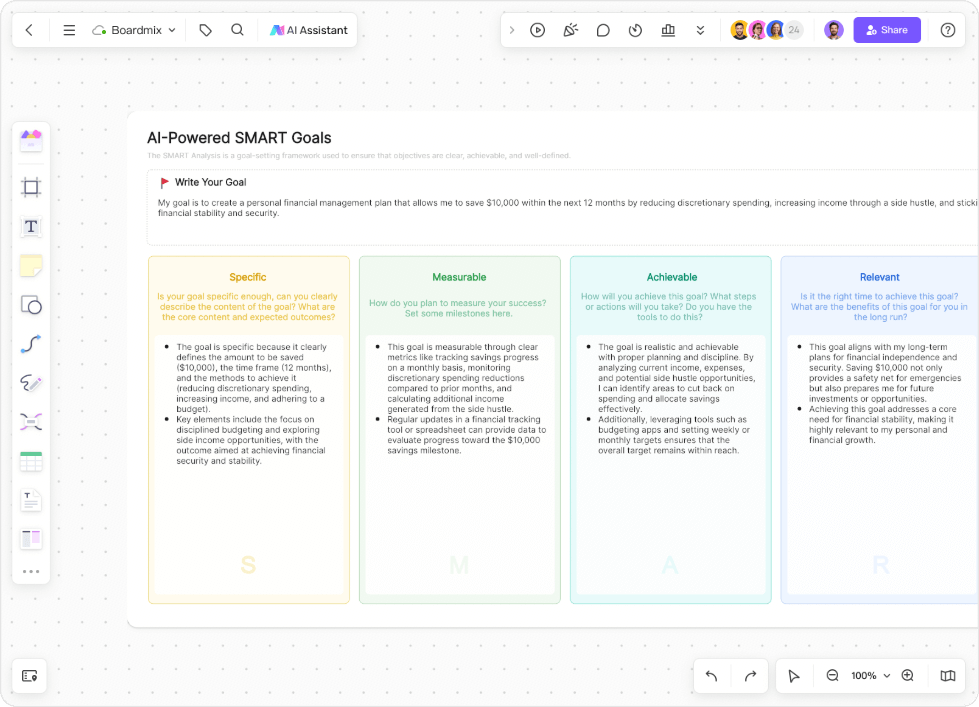Open the comments bubble icon
The height and width of the screenshot is (707, 979).
603,30
